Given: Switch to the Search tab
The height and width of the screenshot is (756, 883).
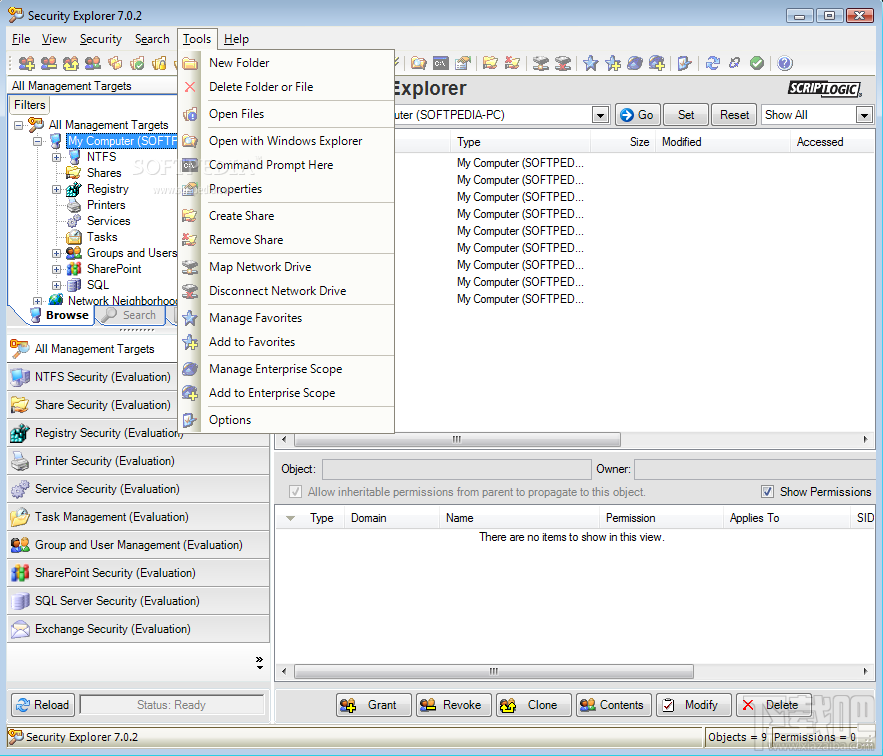Looking at the screenshot, I should point(131,315).
